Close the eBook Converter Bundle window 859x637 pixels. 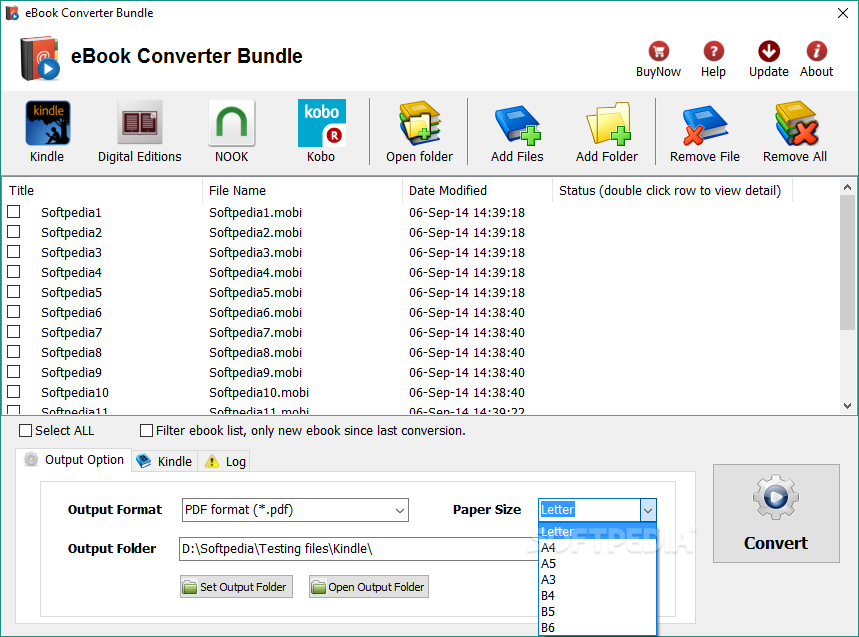pos(843,13)
